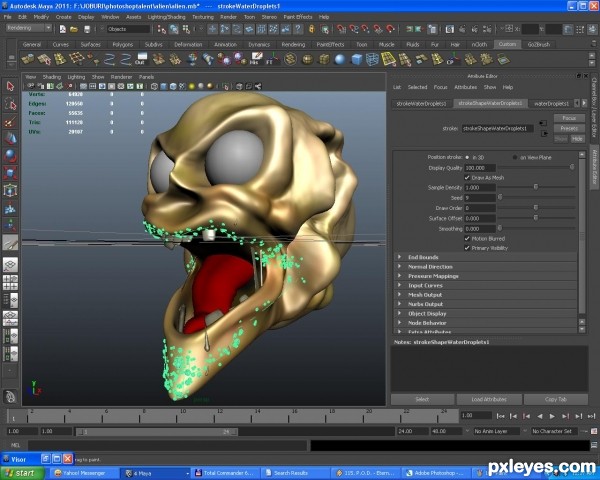
Task: Click the Surface Offset slider handle
Action: coord(536,218)
